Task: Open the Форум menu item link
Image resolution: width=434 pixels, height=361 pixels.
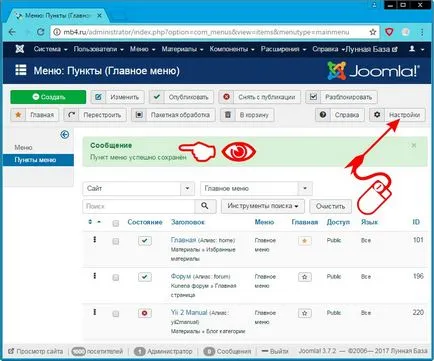Action: click(181, 276)
